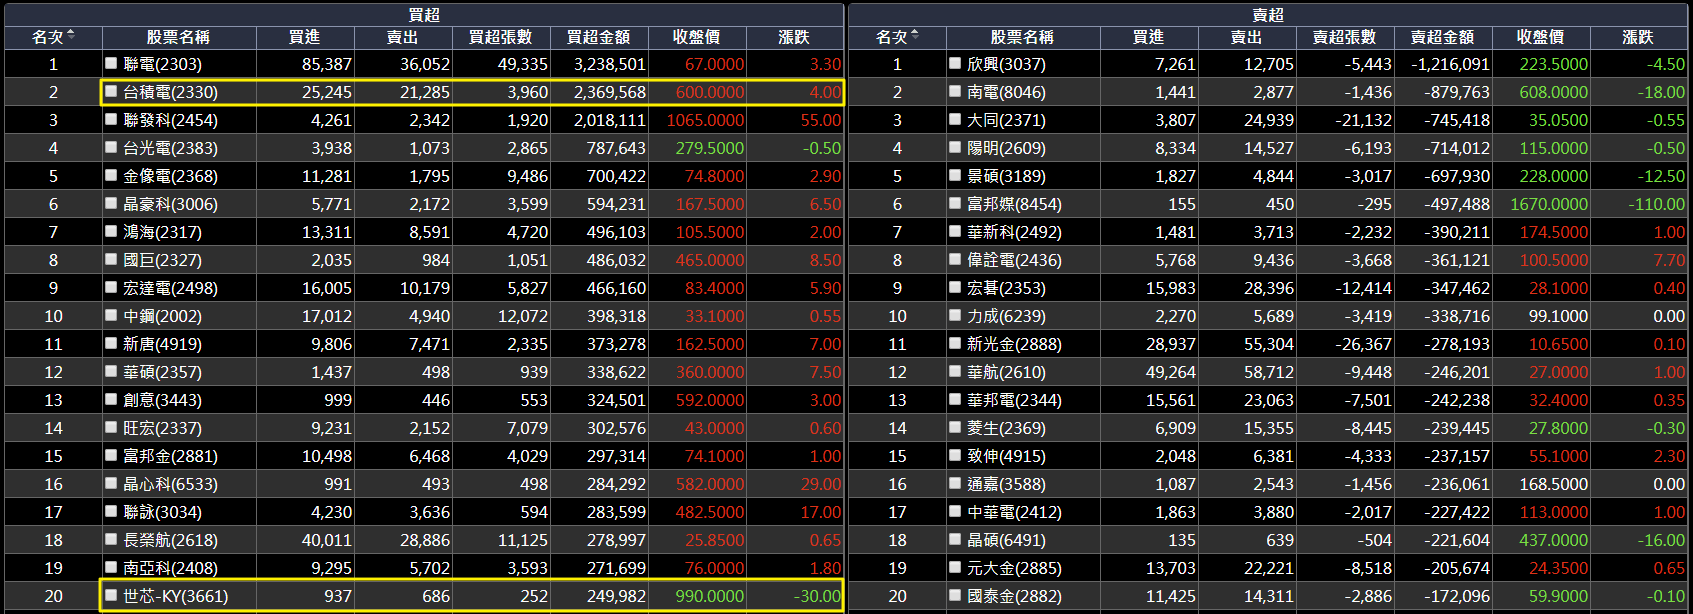Check the box next to 華航(2610)

tap(955, 371)
